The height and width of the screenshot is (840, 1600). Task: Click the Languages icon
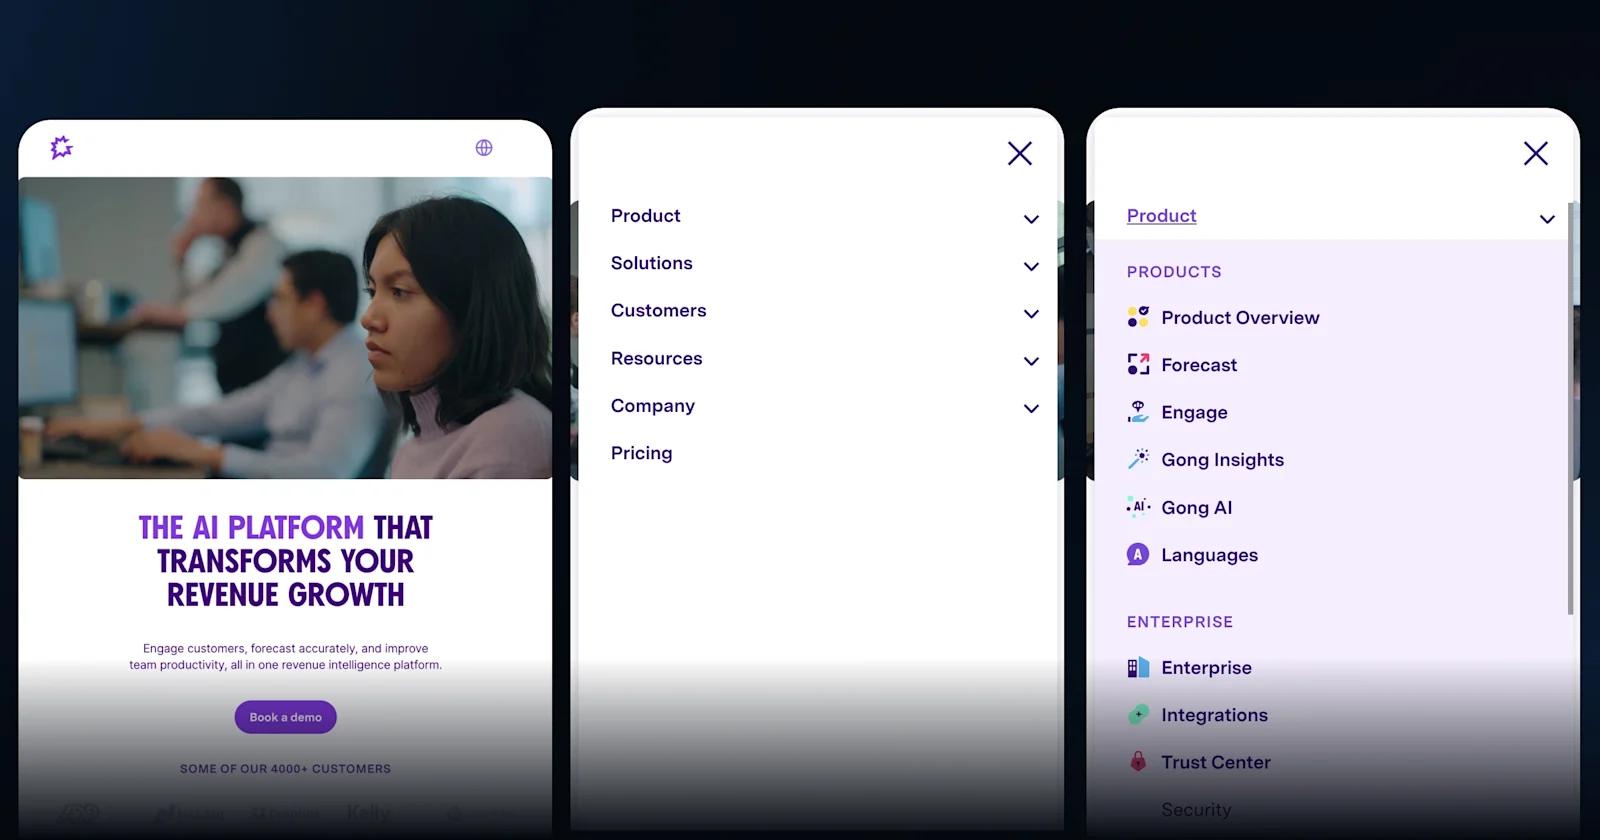pyautogui.click(x=1138, y=555)
